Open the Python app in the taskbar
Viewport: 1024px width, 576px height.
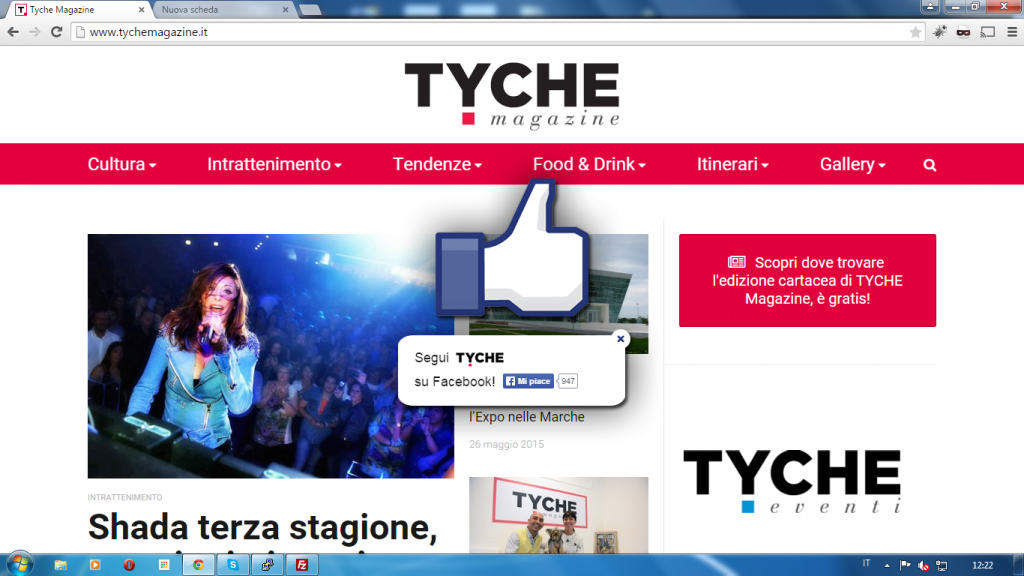[x=268, y=565]
